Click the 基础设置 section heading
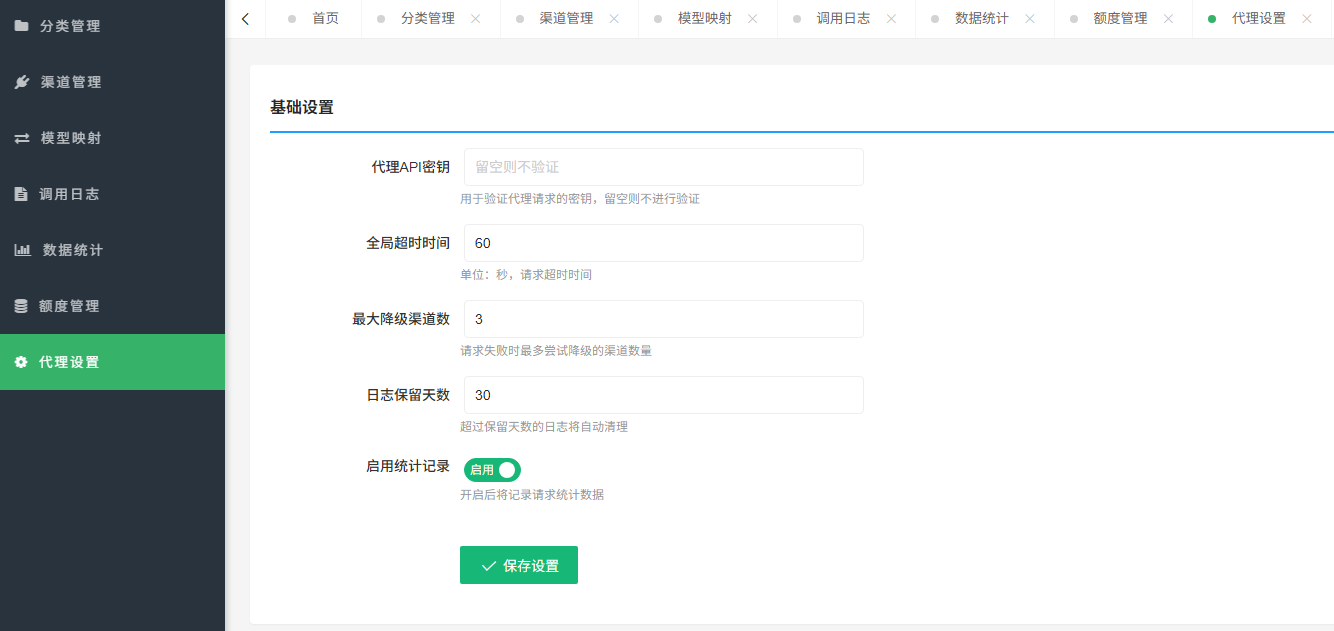This screenshot has height=631, width=1334. click(x=302, y=108)
